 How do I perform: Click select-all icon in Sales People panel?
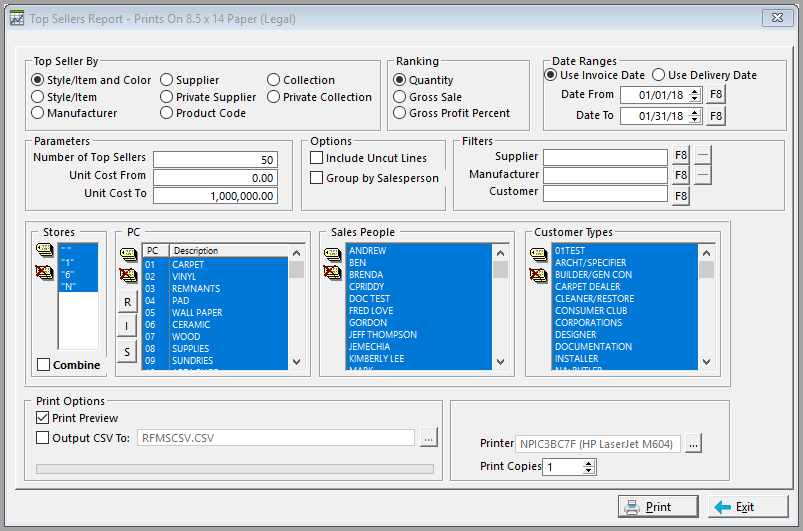point(332,254)
